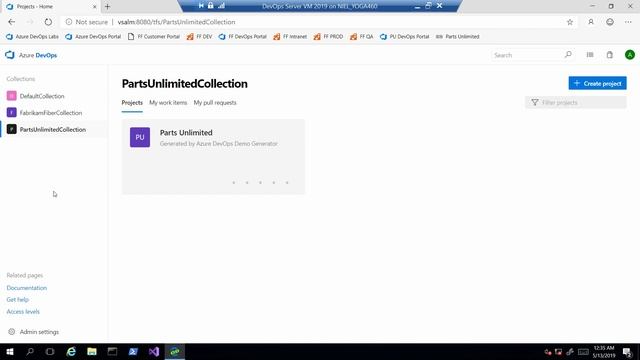Bookmark this page with the star icon
The image size is (640, 360).
(570, 22)
